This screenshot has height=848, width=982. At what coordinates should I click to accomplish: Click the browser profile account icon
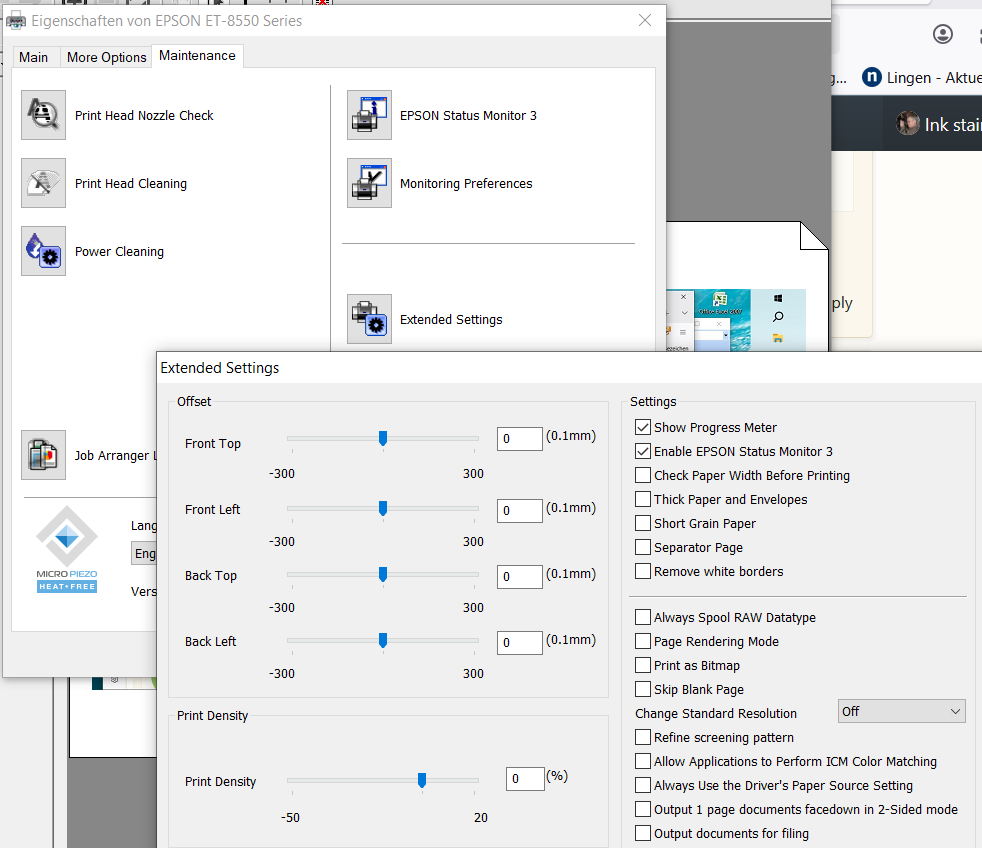(x=942, y=34)
